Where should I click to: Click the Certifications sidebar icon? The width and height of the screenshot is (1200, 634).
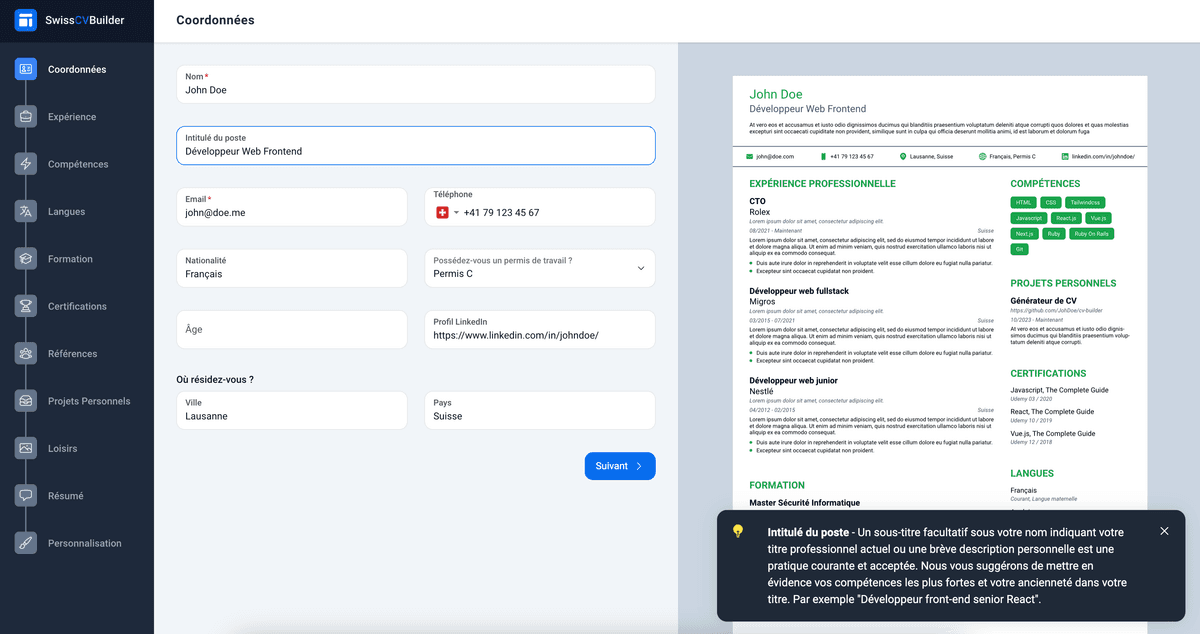point(26,306)
